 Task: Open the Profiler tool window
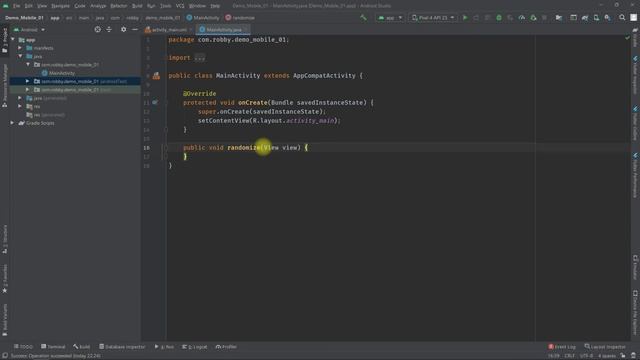click(x=226, y=347)
